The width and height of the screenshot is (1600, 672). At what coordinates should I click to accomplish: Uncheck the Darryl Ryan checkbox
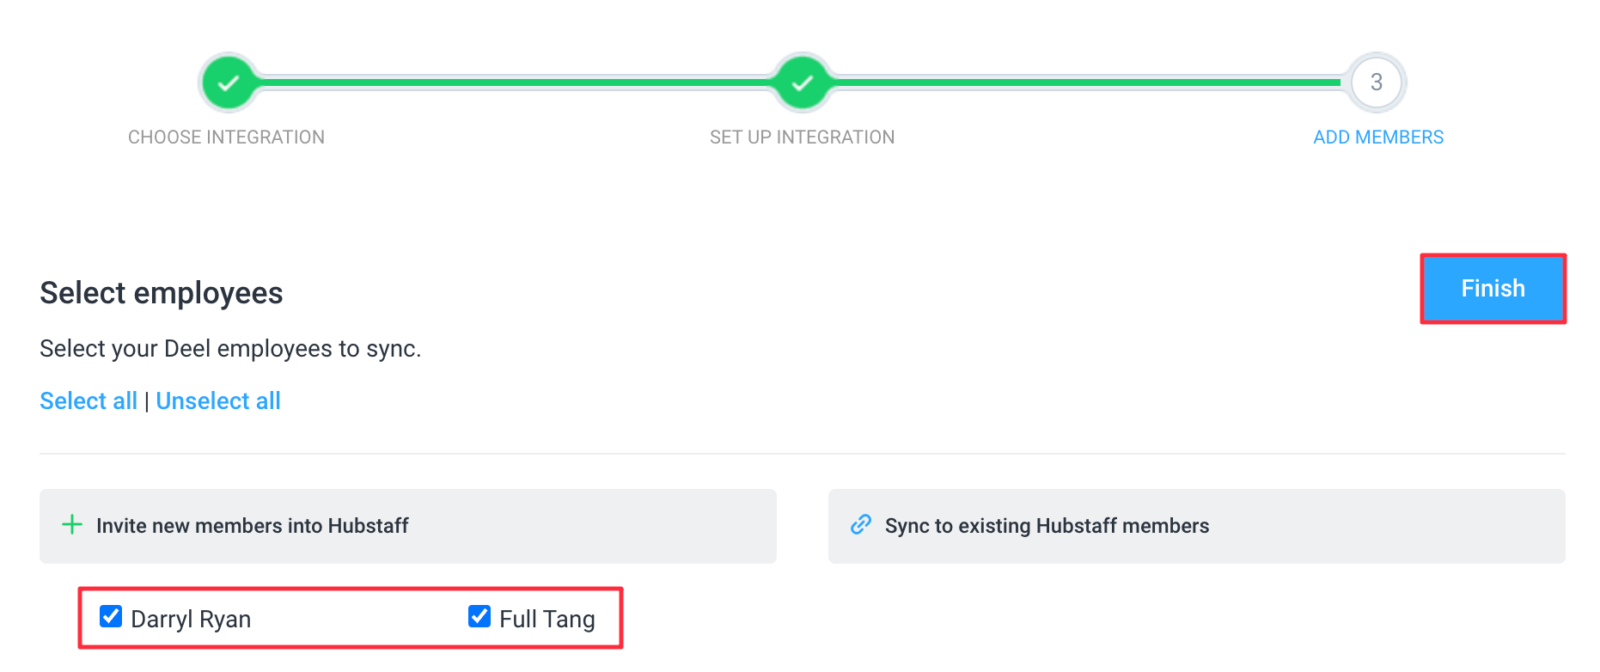pyautogui.click(x=111, y=616)
